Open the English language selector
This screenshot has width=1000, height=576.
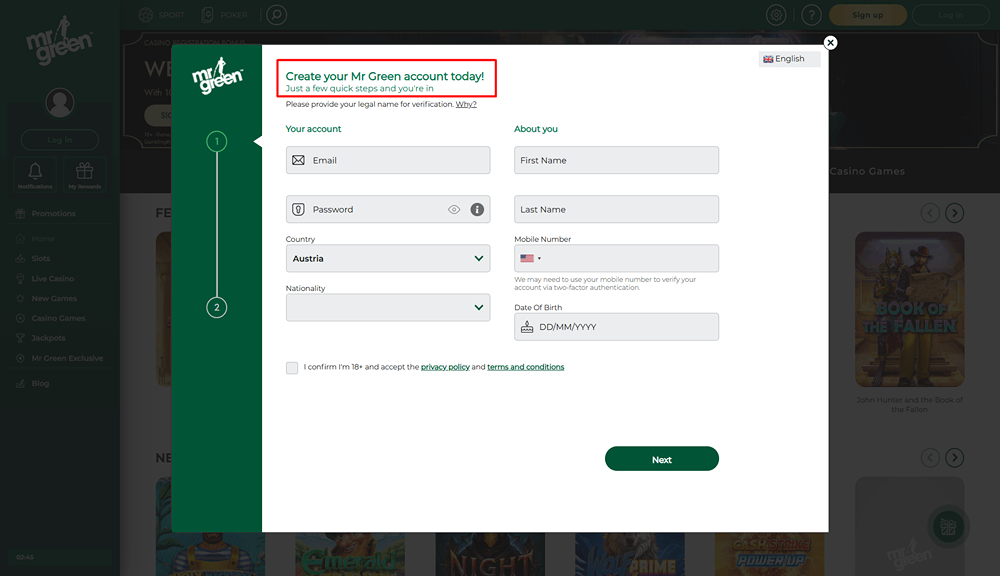(x=789, y=59)
